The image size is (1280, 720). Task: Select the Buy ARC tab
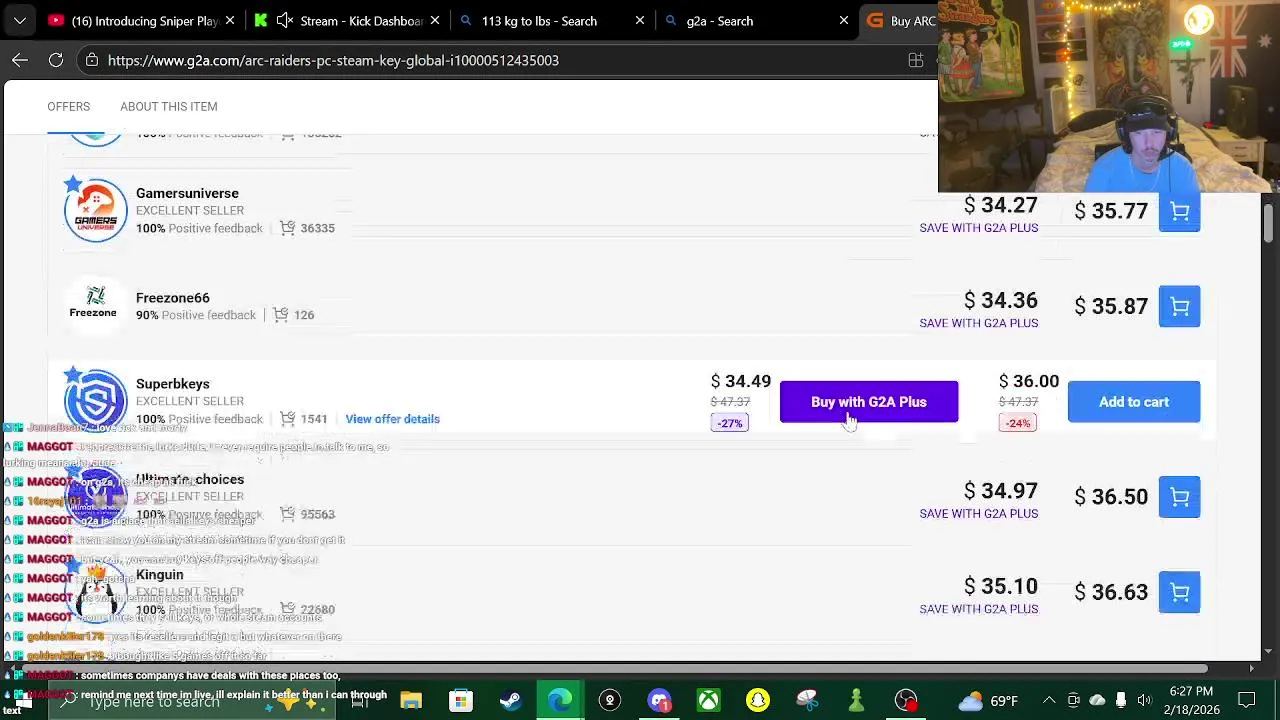pyautogui.click(x=900, y=20)
